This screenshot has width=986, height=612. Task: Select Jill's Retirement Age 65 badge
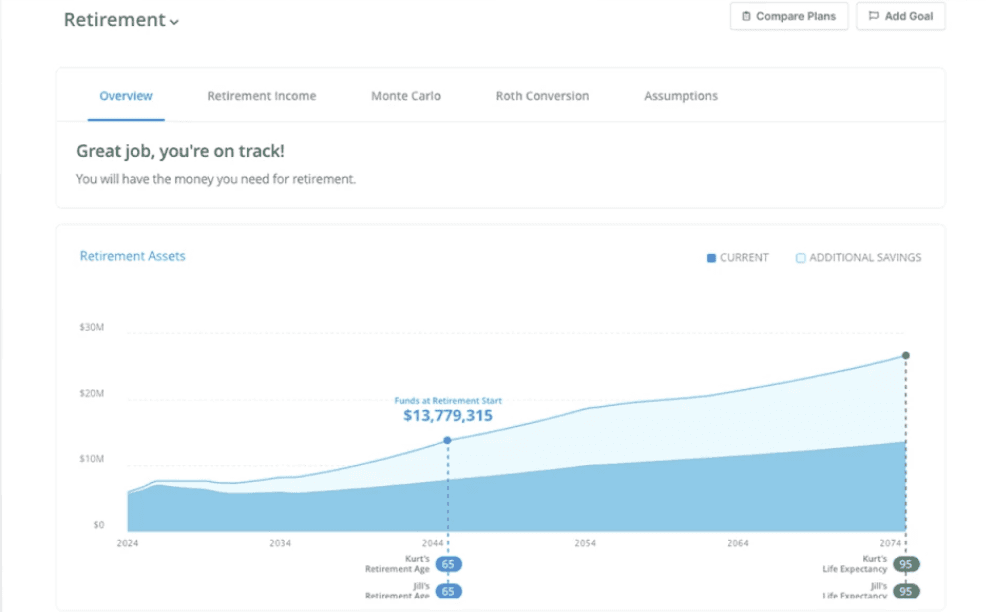[x=448, y=591]
